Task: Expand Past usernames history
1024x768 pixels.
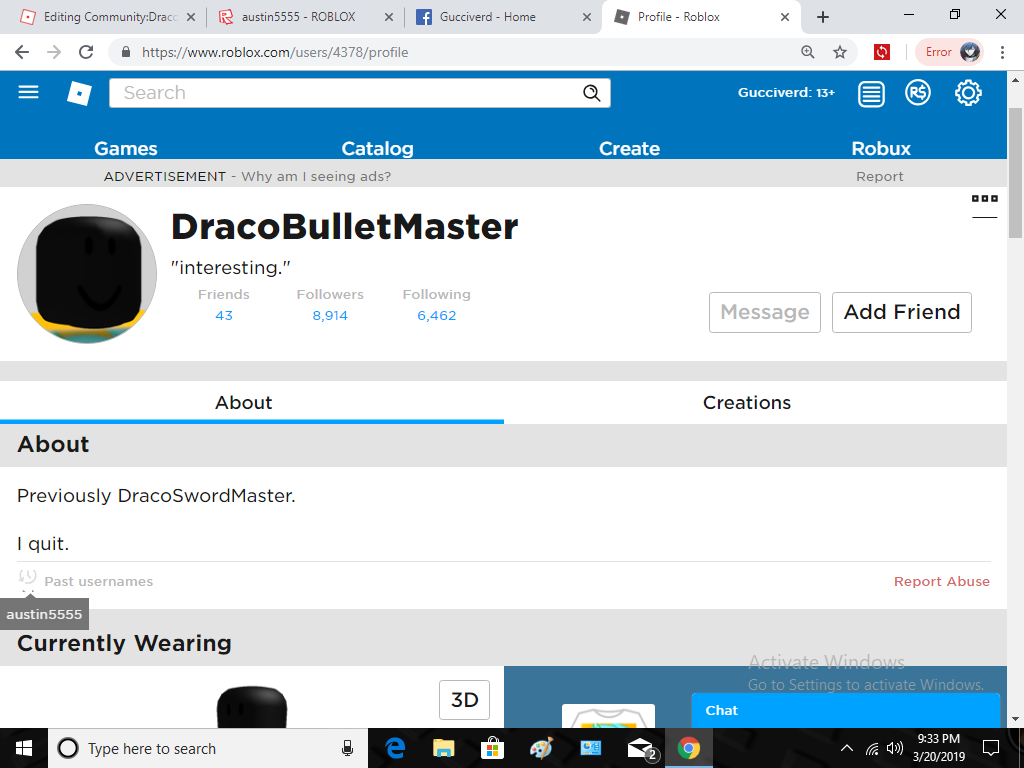Action: (98, 581)
